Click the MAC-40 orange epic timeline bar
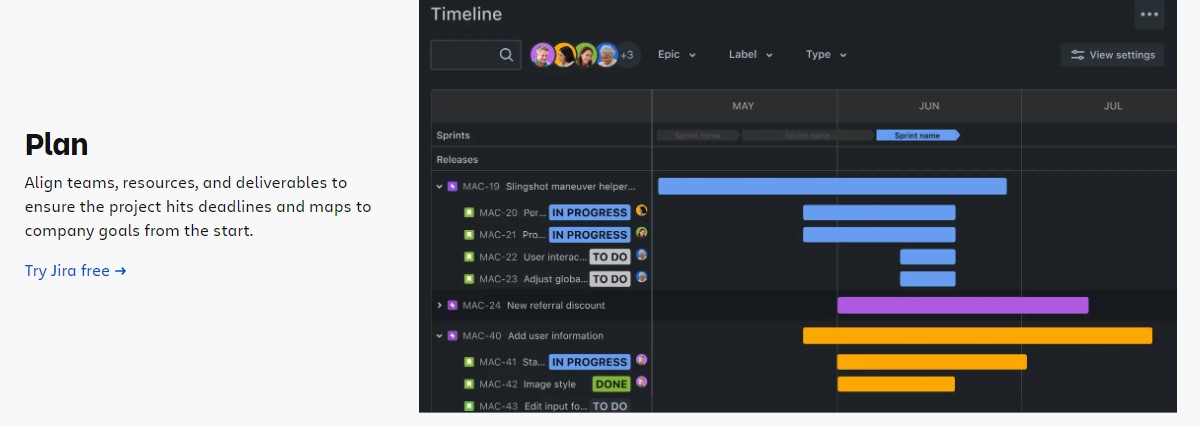 [978, 336]
